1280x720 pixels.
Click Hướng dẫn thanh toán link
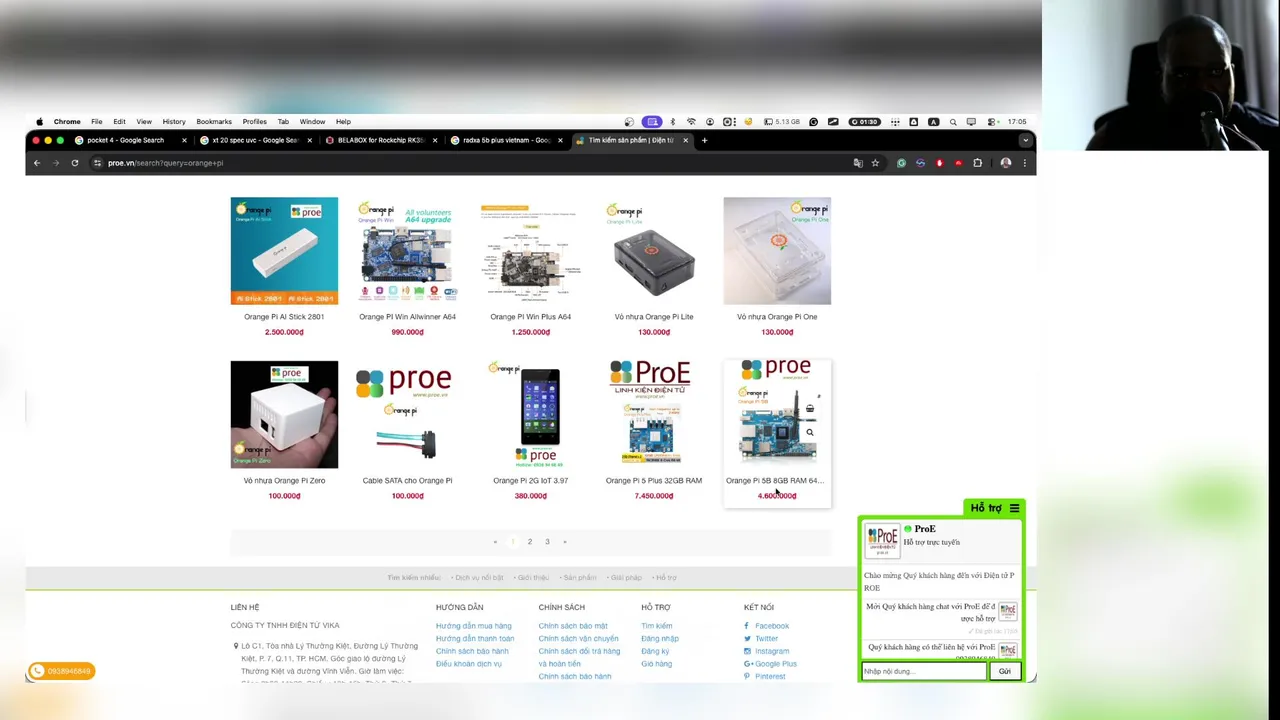(x=475, y=638)
